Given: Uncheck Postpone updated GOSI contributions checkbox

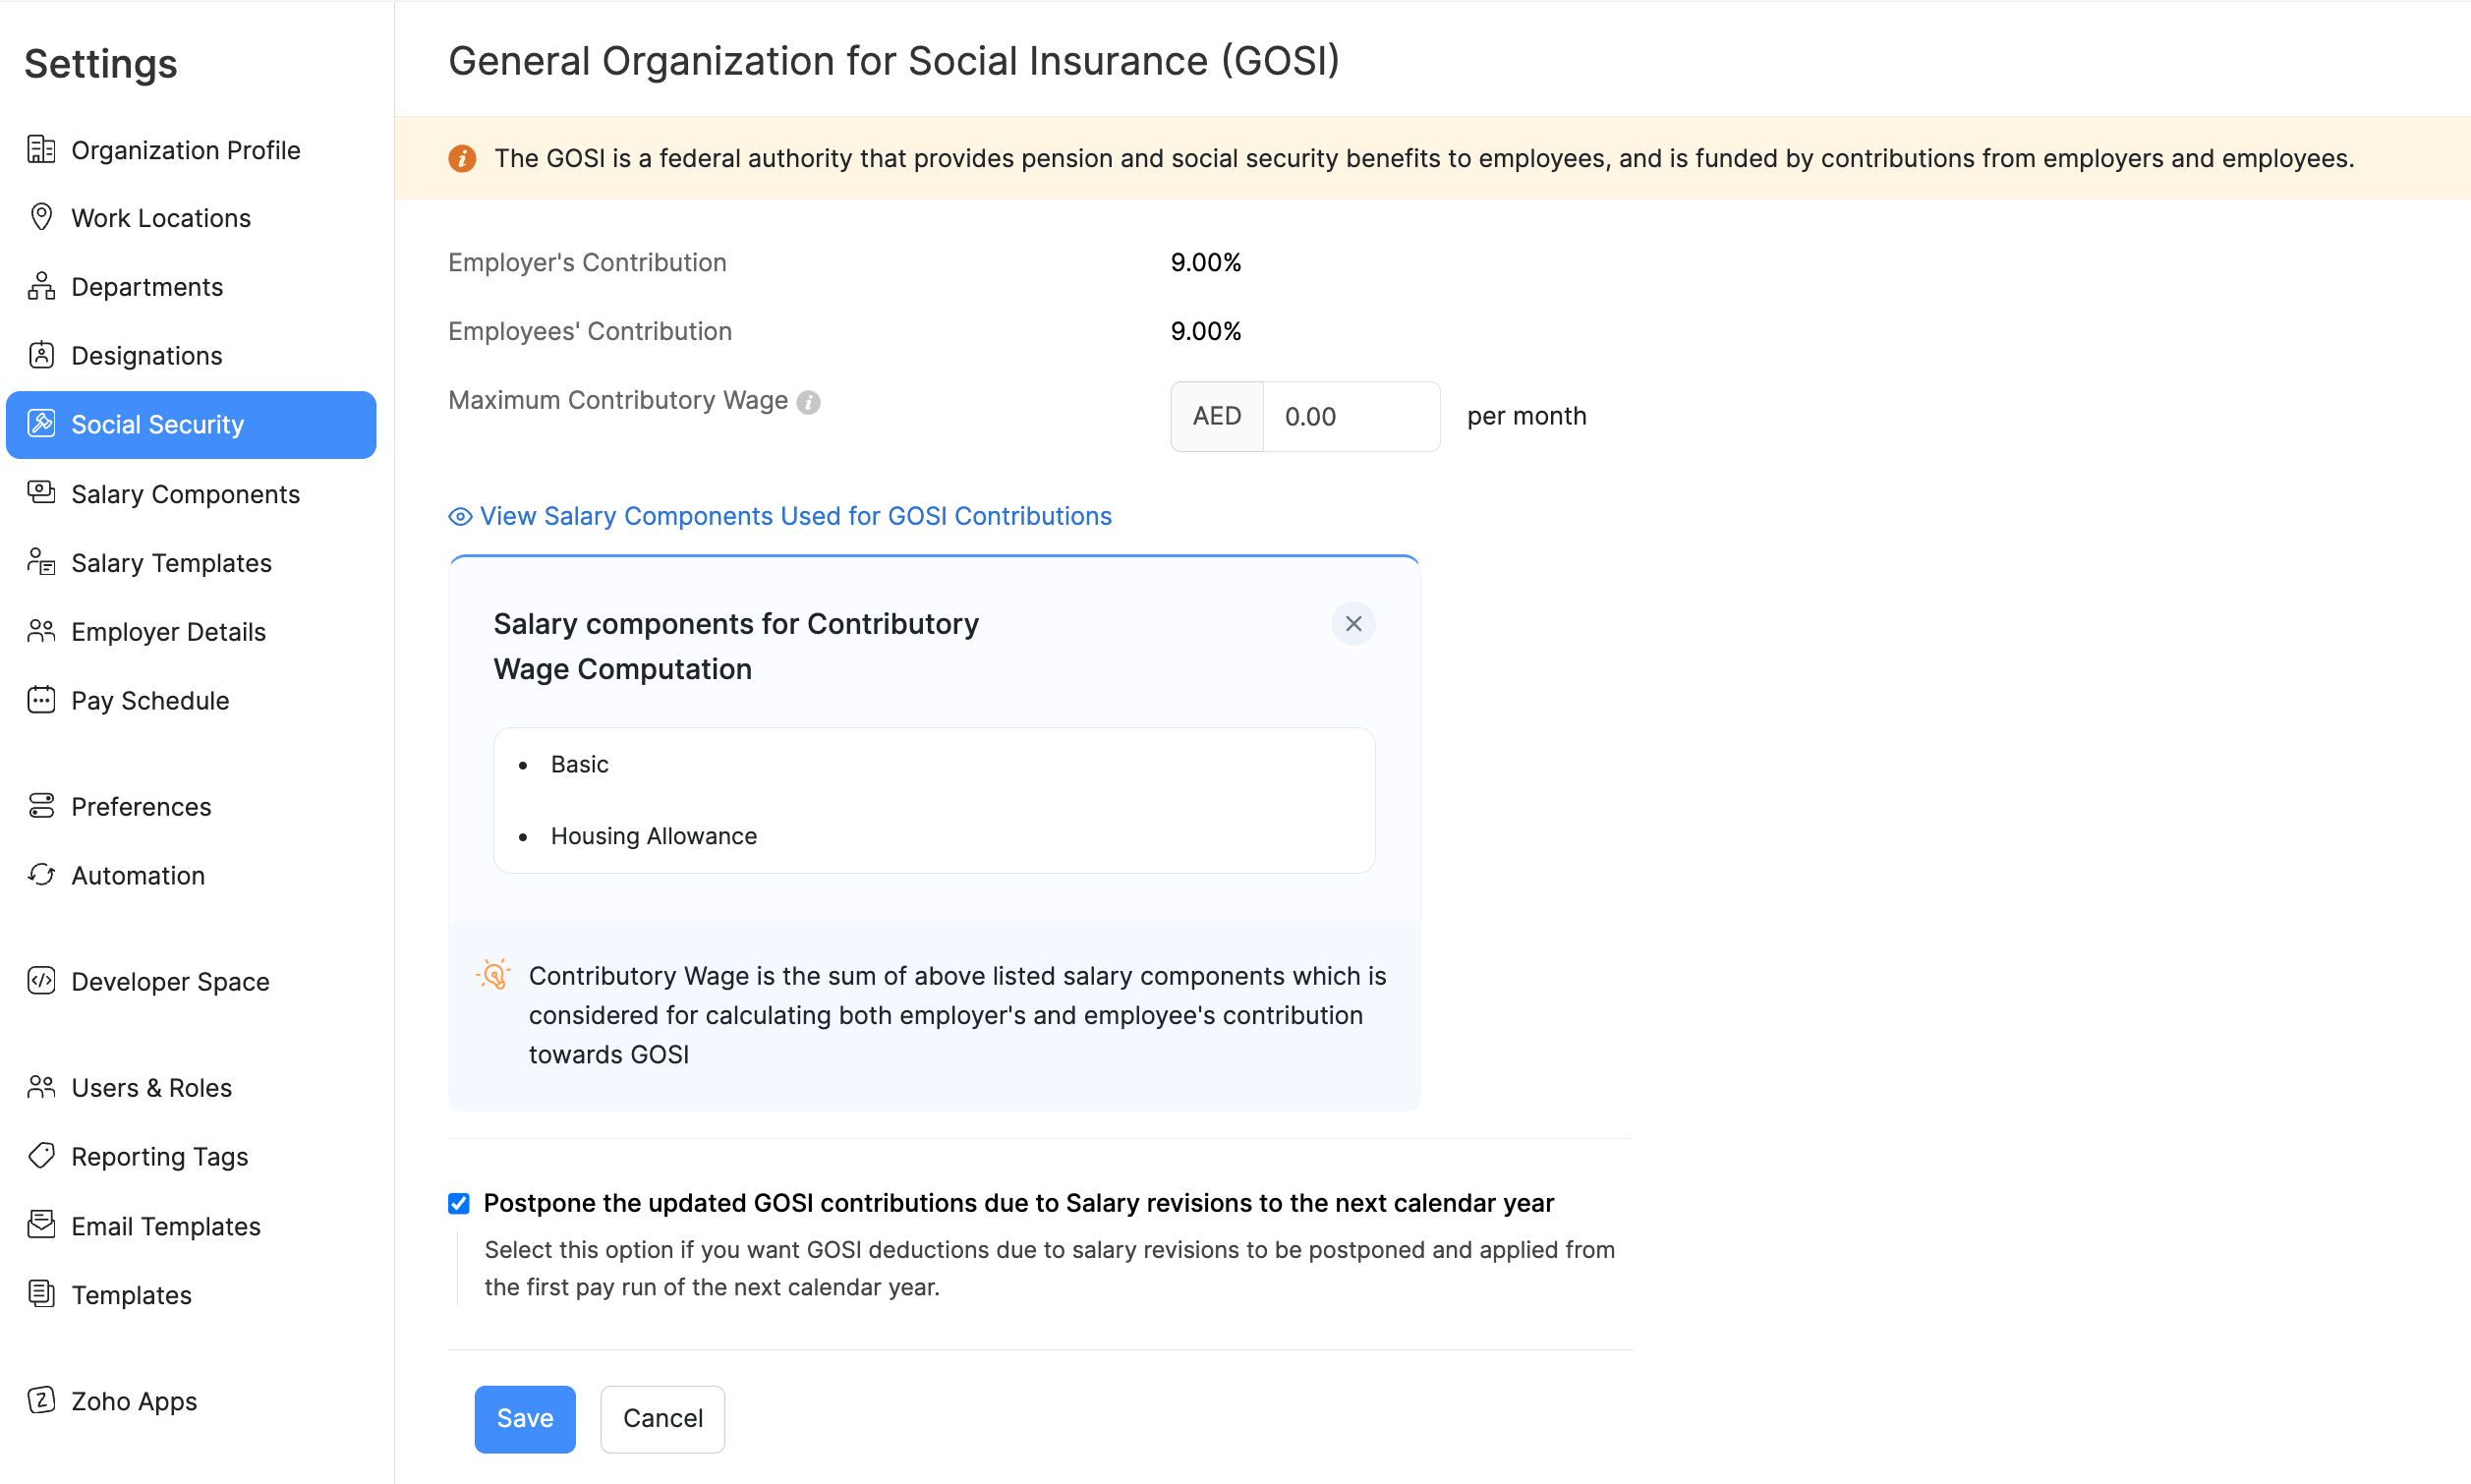Looking at the screenshot, I should (x=459, y=1203).
